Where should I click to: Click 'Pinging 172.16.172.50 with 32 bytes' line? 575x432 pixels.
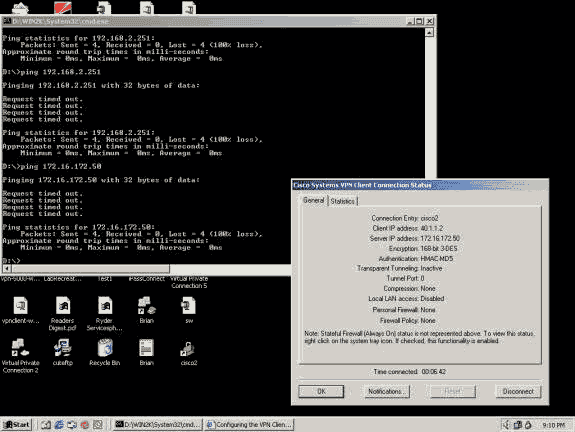(101, 180)
